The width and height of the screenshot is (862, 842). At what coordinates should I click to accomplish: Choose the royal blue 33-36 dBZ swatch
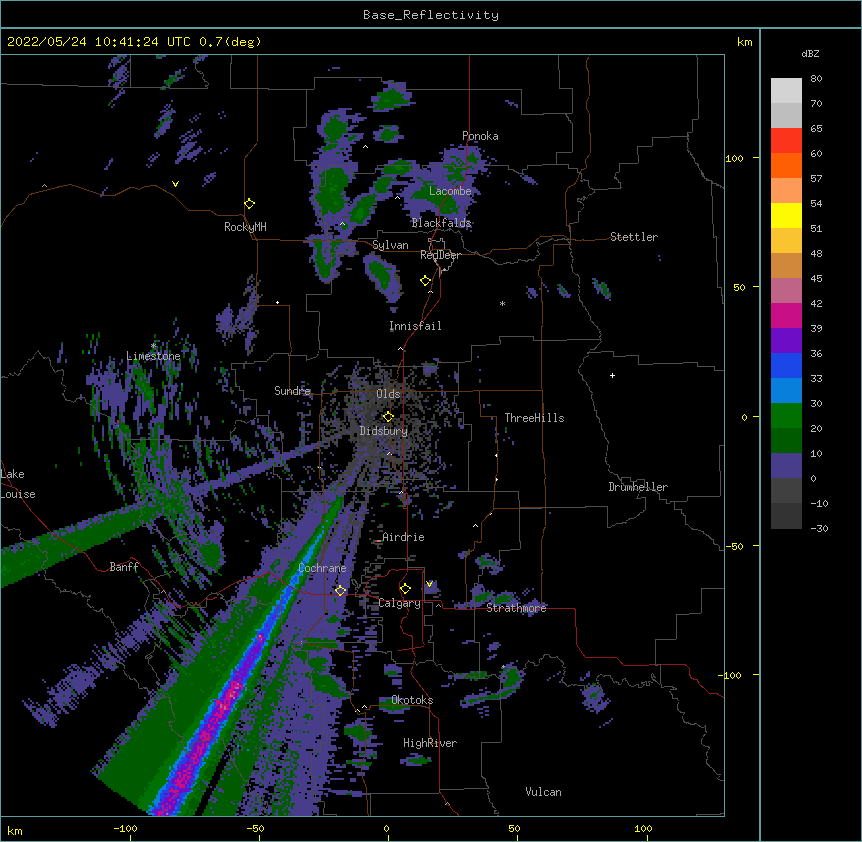(786, 365)
